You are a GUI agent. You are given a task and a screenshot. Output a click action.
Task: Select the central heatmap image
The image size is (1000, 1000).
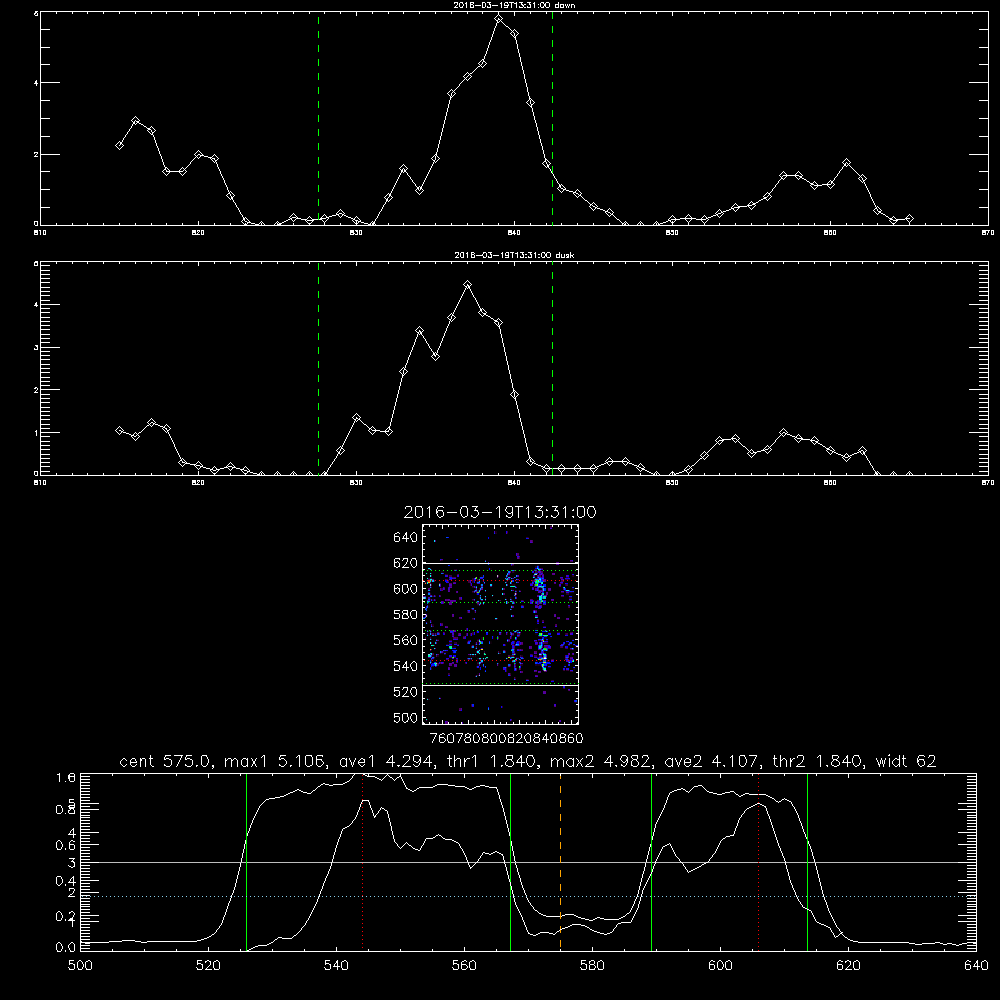[501, 624]
